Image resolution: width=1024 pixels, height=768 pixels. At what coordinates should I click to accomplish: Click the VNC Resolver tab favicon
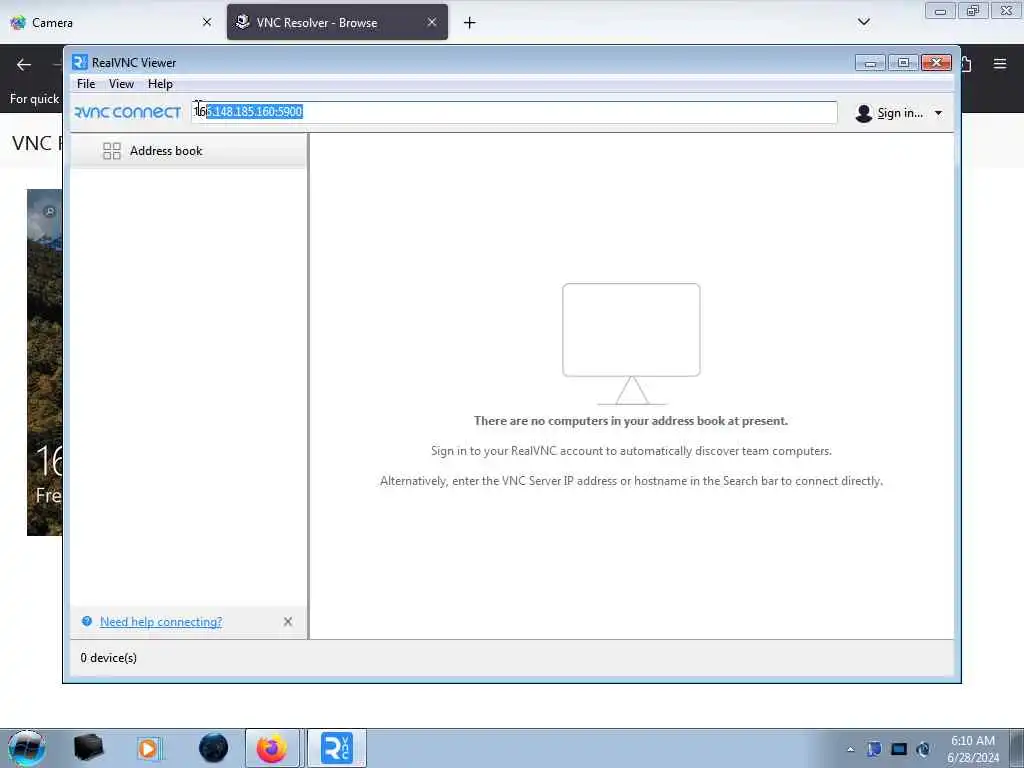pyautogui.click(x=242, y=22)
